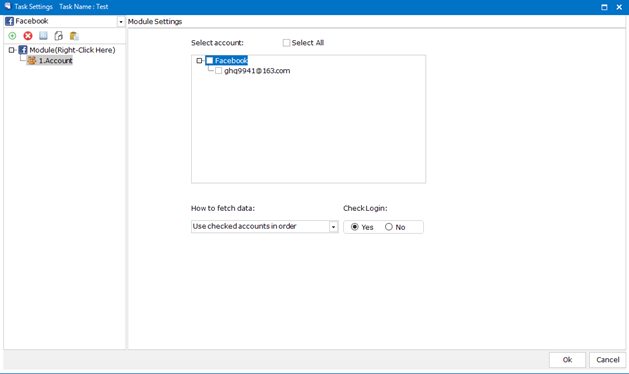The width and height of the screenshot is (629, 374).
Task: Click the copy module icon
Action: 59,36
